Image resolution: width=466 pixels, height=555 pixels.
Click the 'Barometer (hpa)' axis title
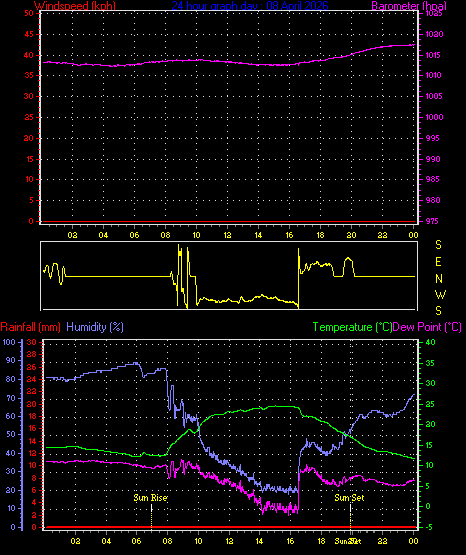409,6
